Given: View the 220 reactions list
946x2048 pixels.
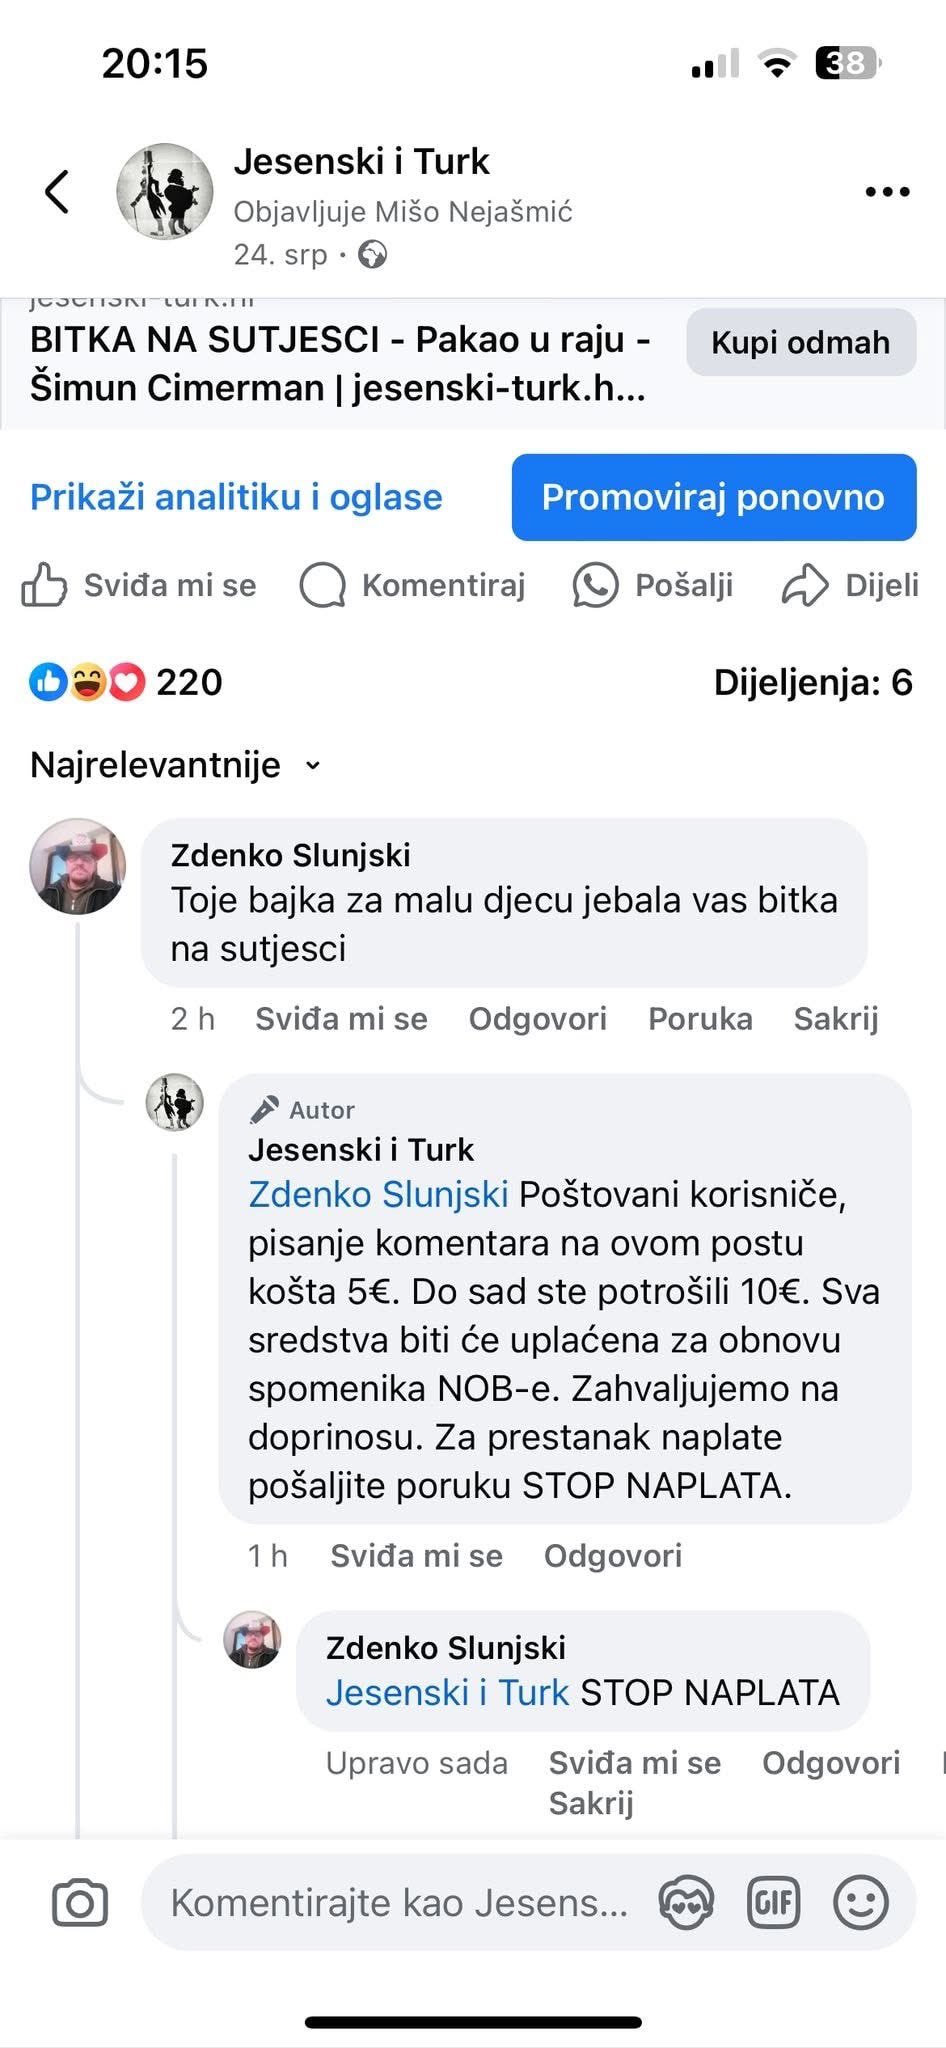Looking at the screenshot, I should pyautogui.click(x=188, y=683).
